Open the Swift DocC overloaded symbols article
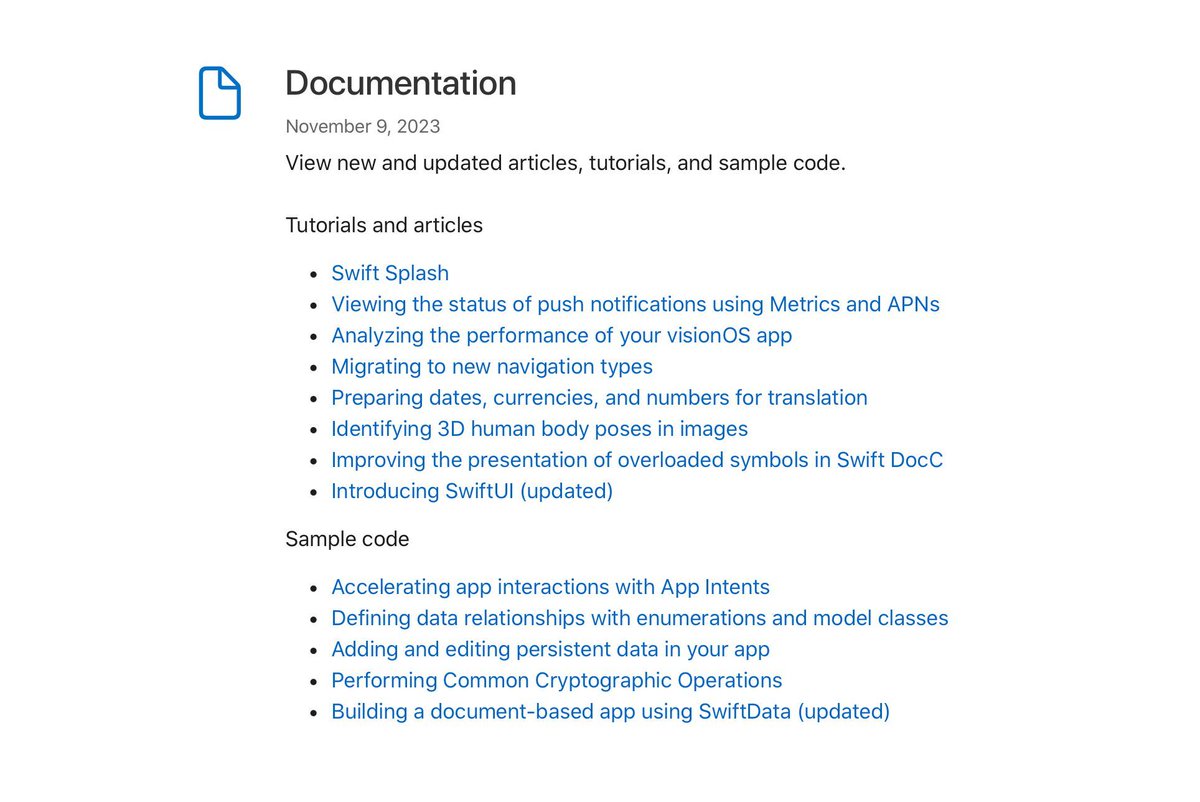The height and width of the screenshot is (802, 1200). (x=636, y=459)
